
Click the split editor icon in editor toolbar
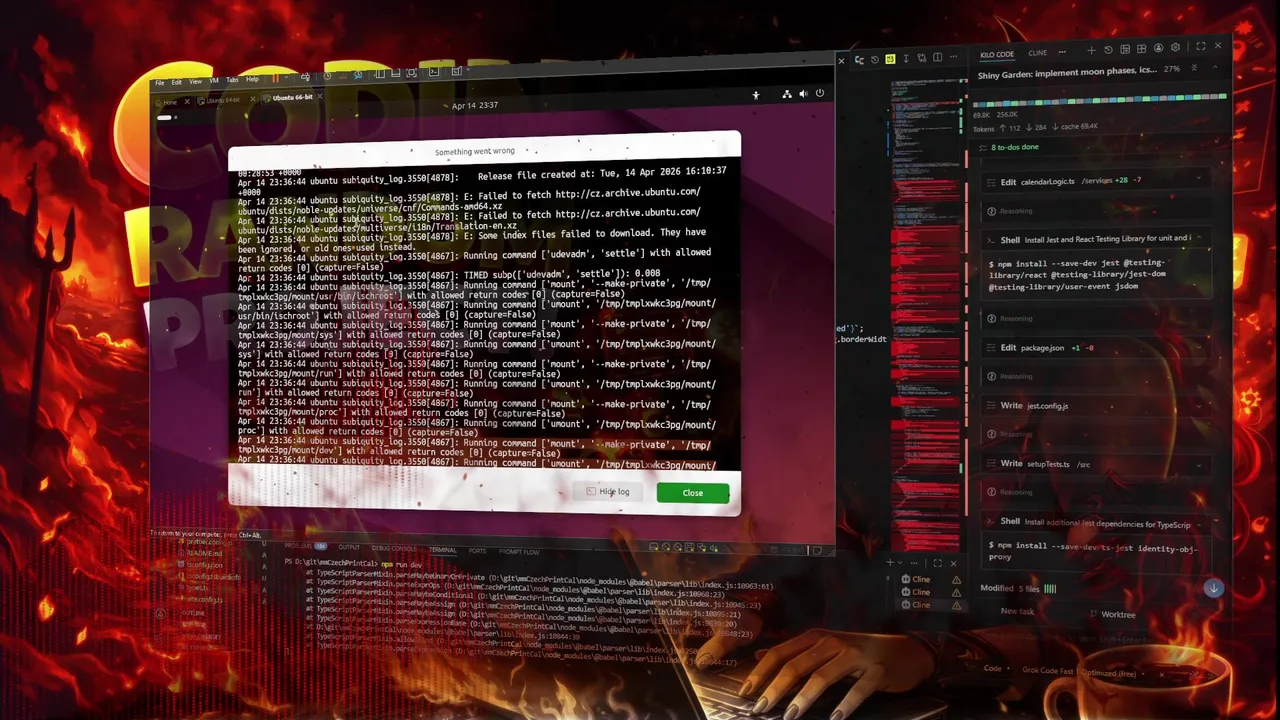(937, 58)
